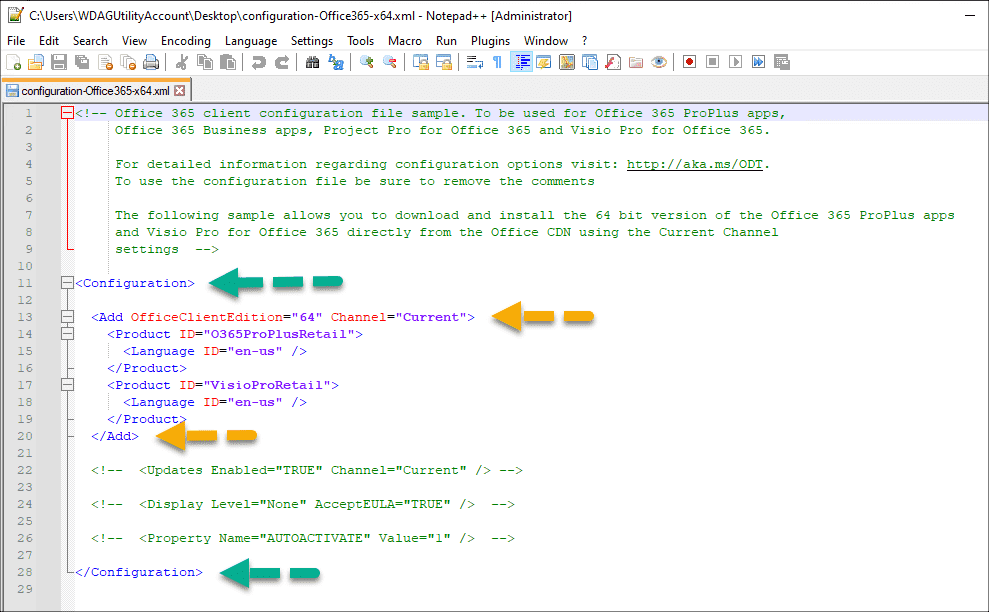
Task: Collapse the Add block on line 13
Action: (67, 317)
